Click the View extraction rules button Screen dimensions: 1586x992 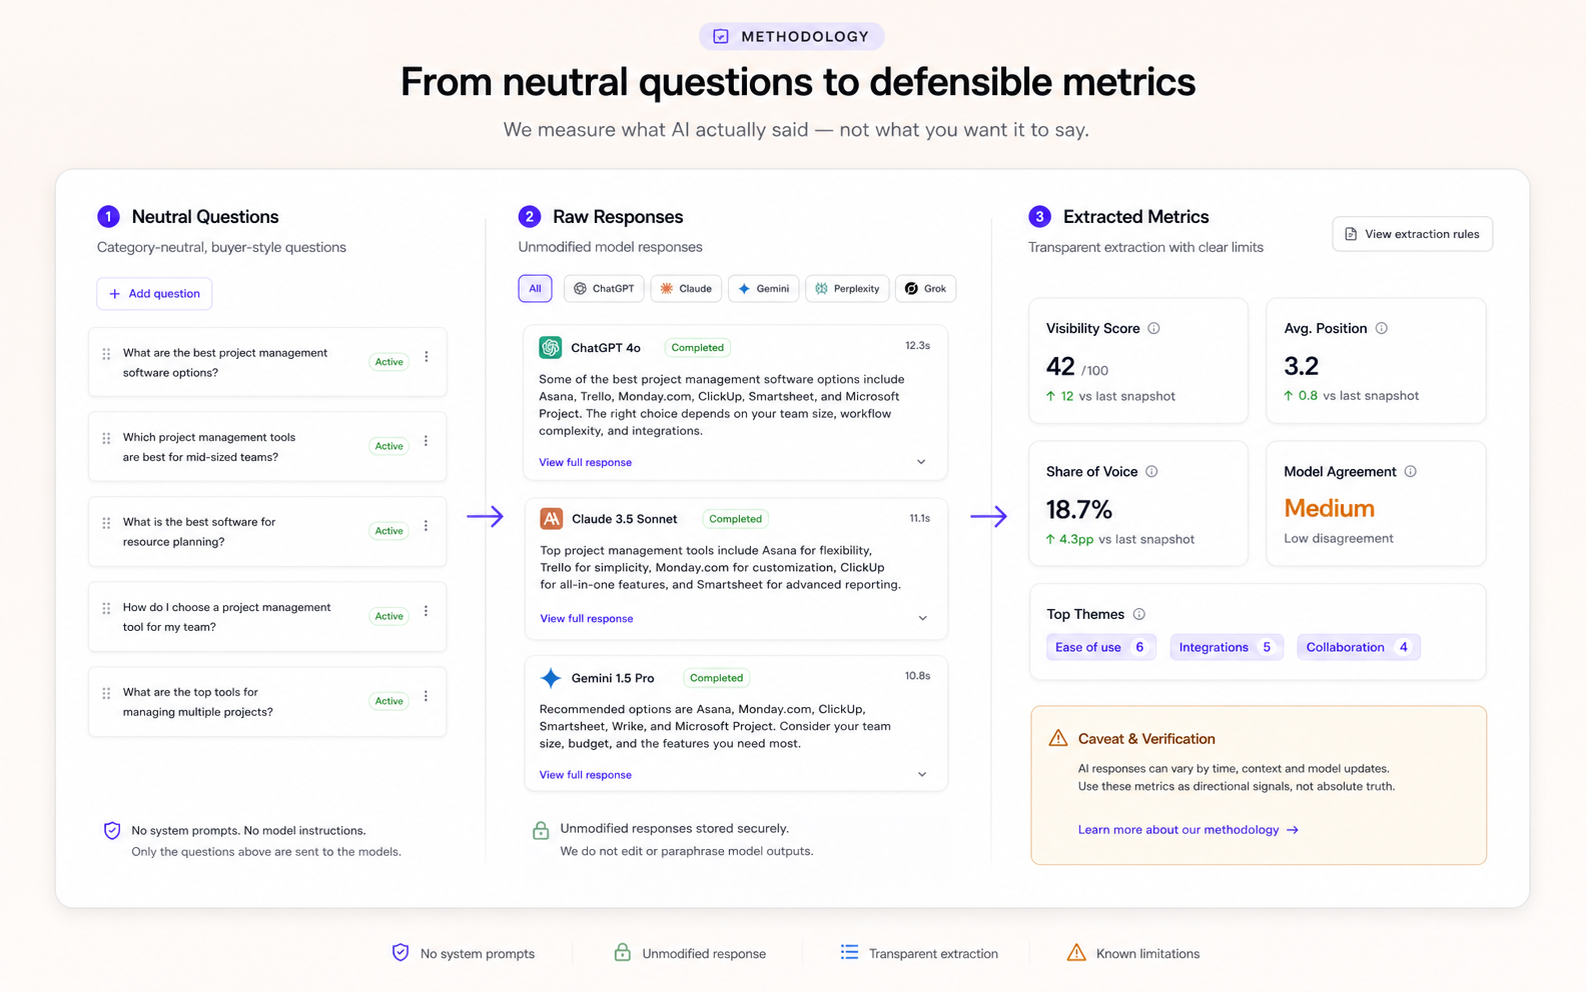[1412, 234]
